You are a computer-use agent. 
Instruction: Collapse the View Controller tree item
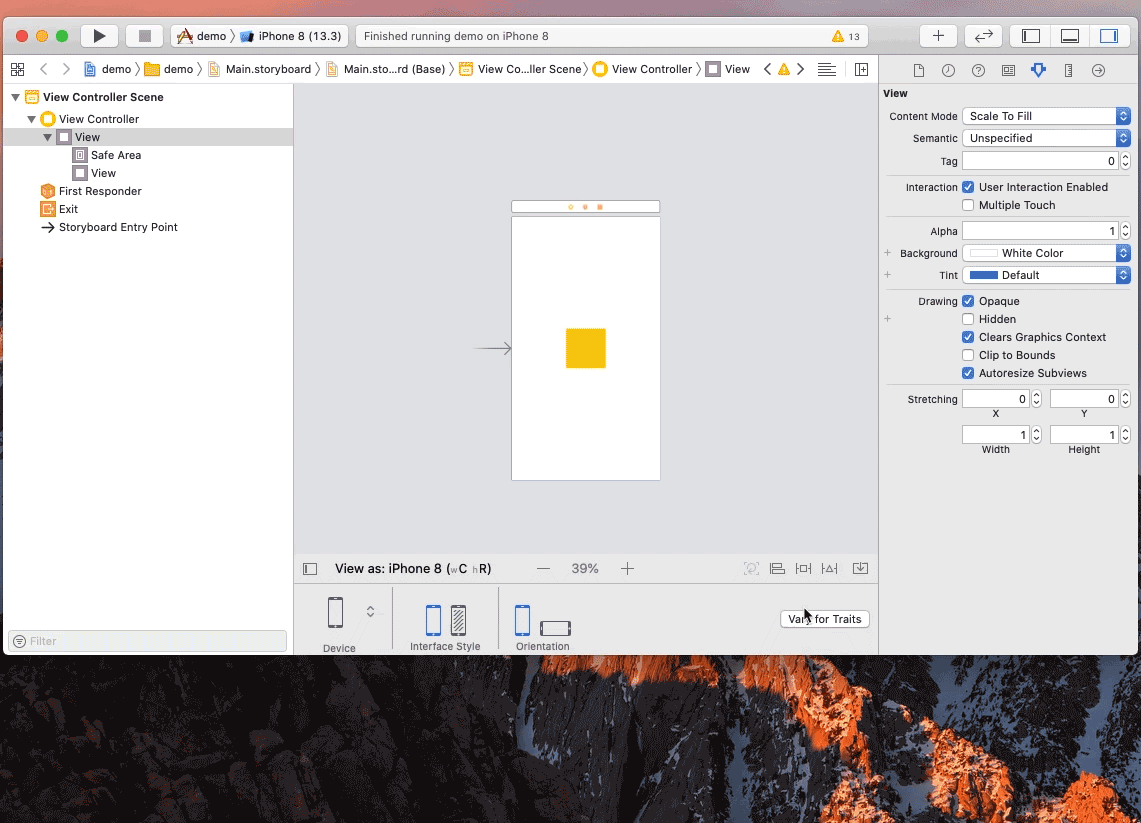coord(31,119)
